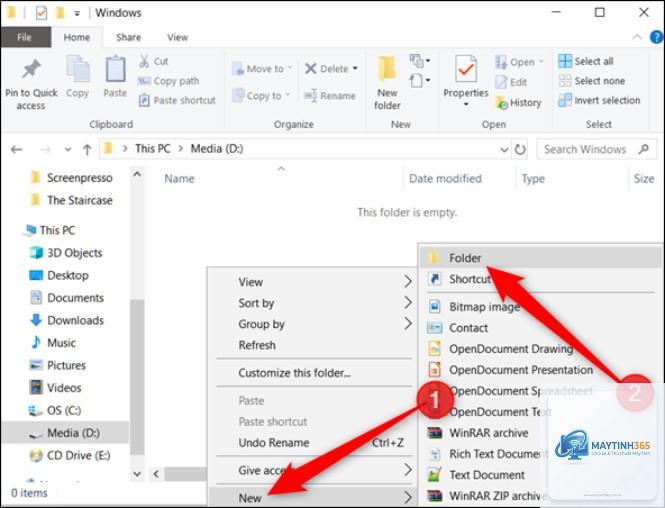Open Group by submenu
Image resolution: width=665 pixels, height=508 pixels.
(x=313, y=324)
